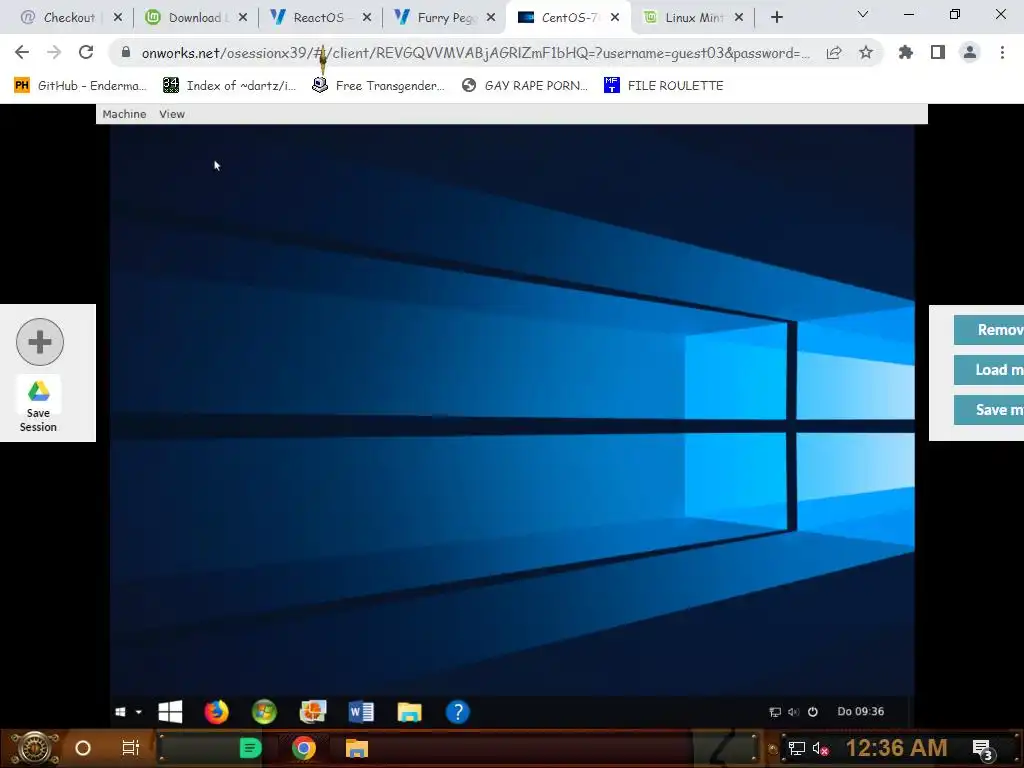This screenshot has width=1024, height=768.
Task: Open the GitHub - Enderma... bookmark
Action: pyautogui.click(x=80, y=86)
